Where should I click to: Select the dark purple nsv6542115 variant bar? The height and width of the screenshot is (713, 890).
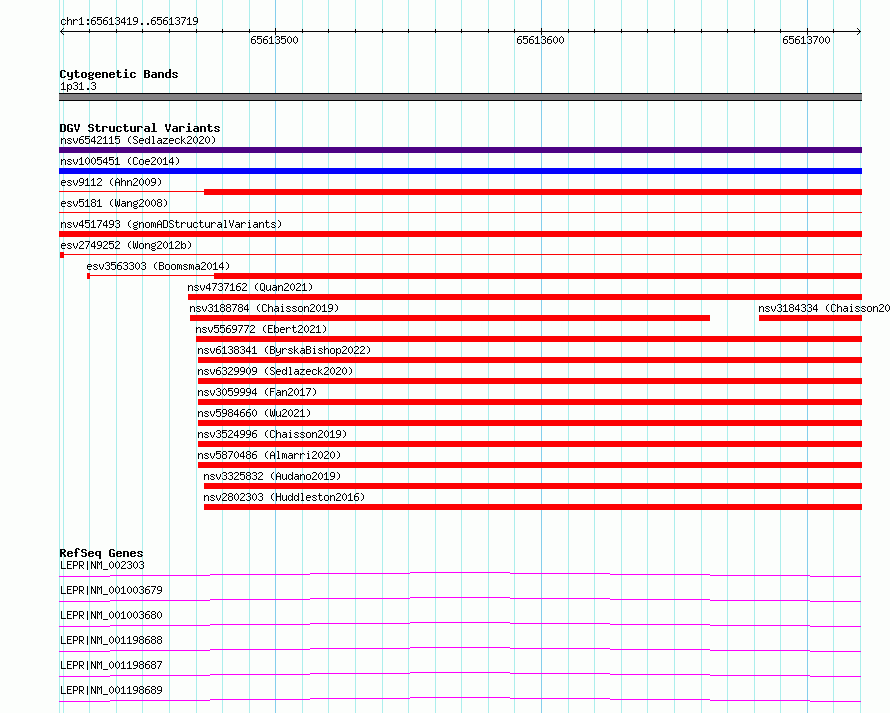coord(460,150)
